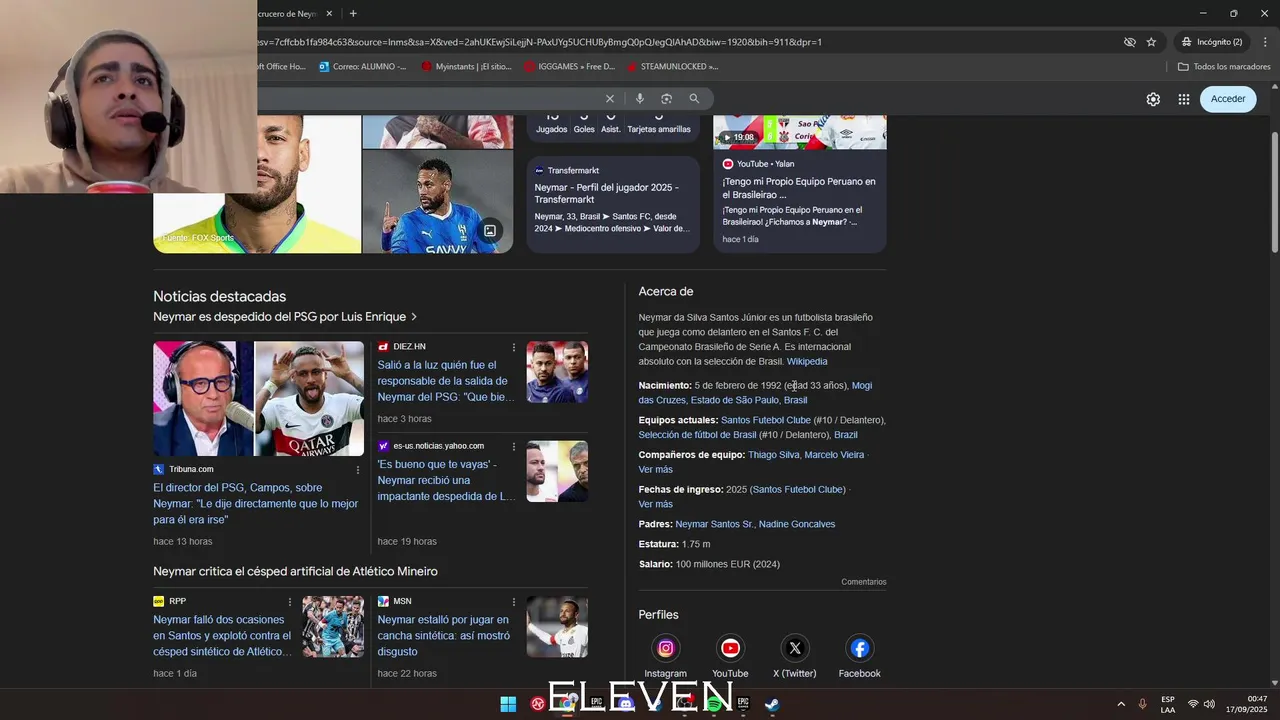Open 'Nadine Goncalves' parent link

(x=797, y=524)
